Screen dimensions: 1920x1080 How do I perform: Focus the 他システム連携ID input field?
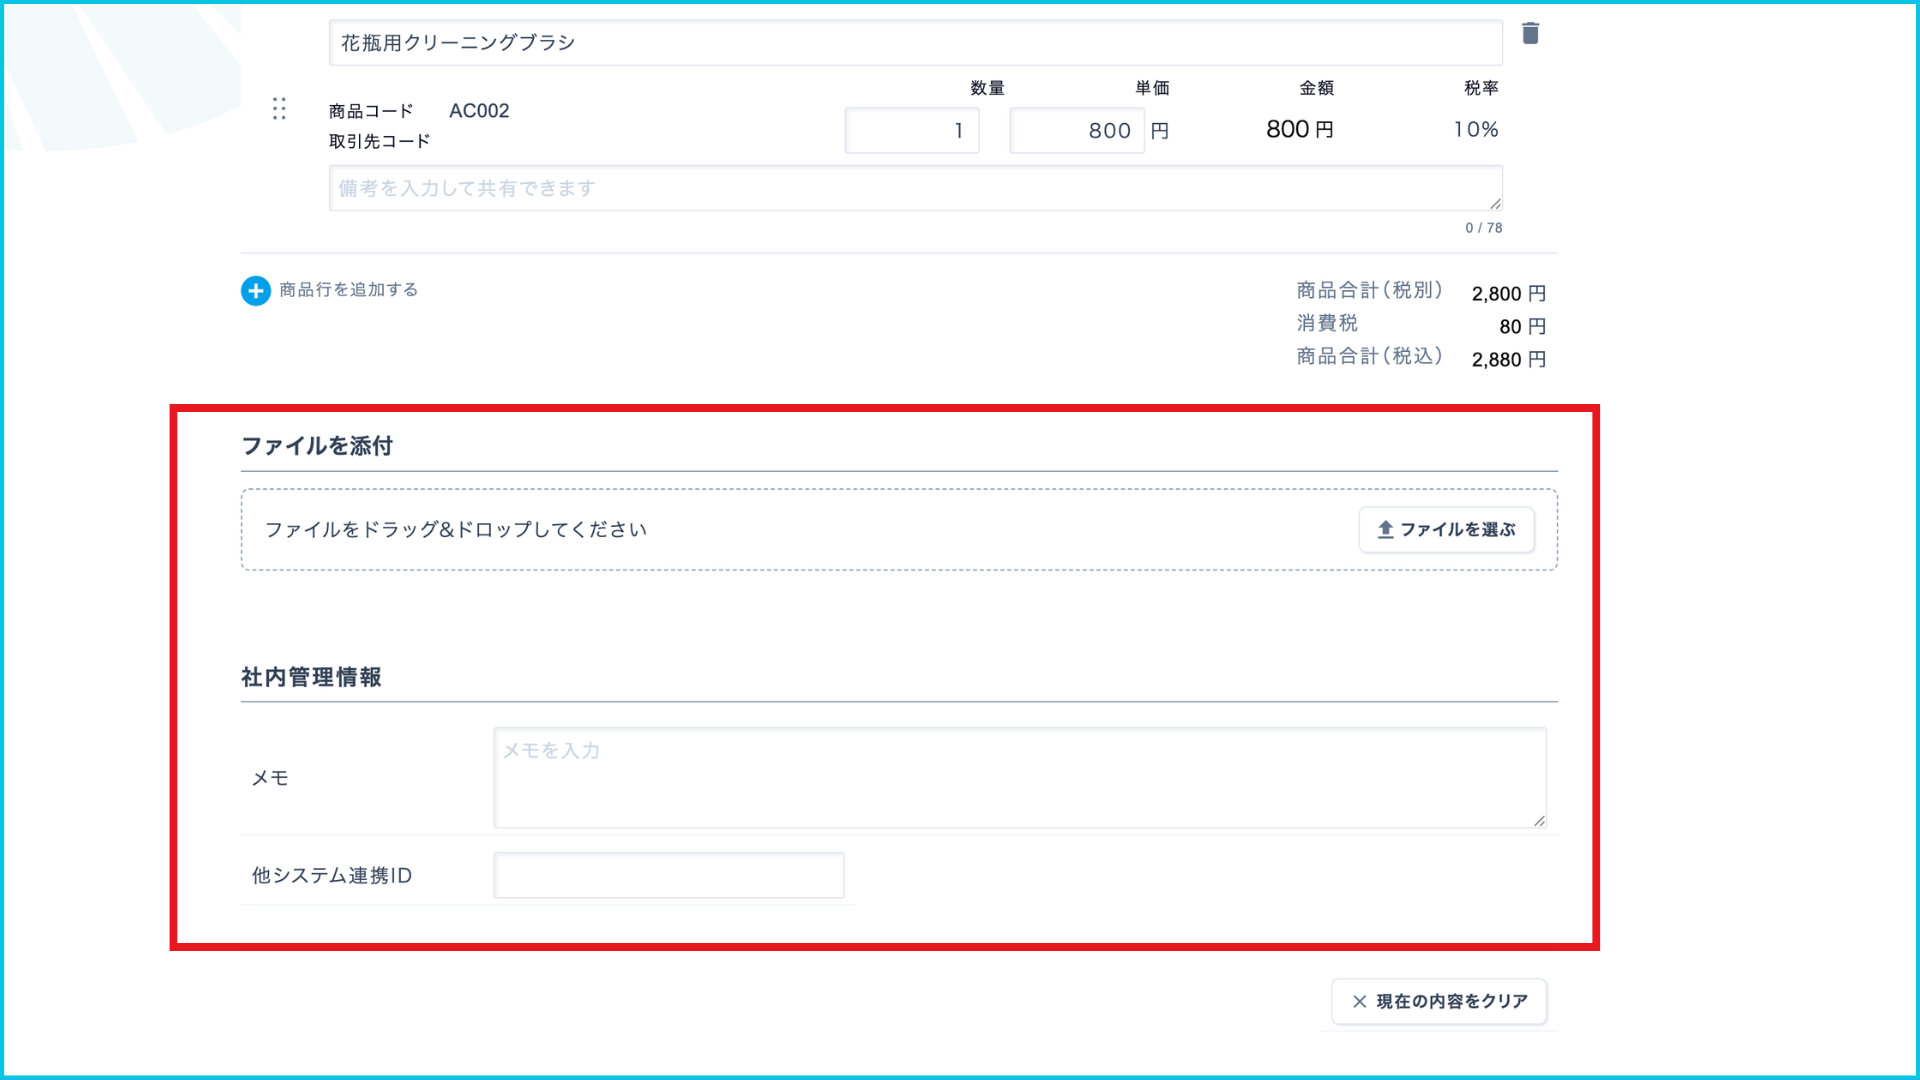[x=668, y=876]
